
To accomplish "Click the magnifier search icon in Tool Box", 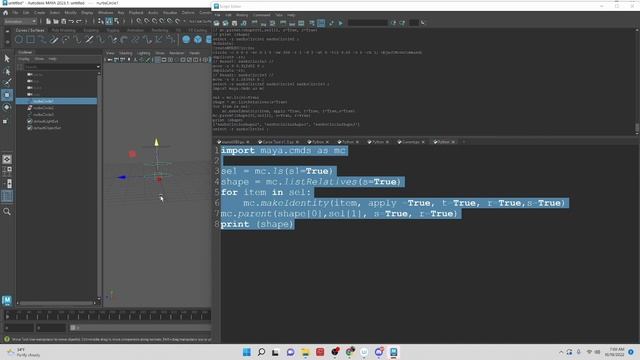I will pos(7,211).
